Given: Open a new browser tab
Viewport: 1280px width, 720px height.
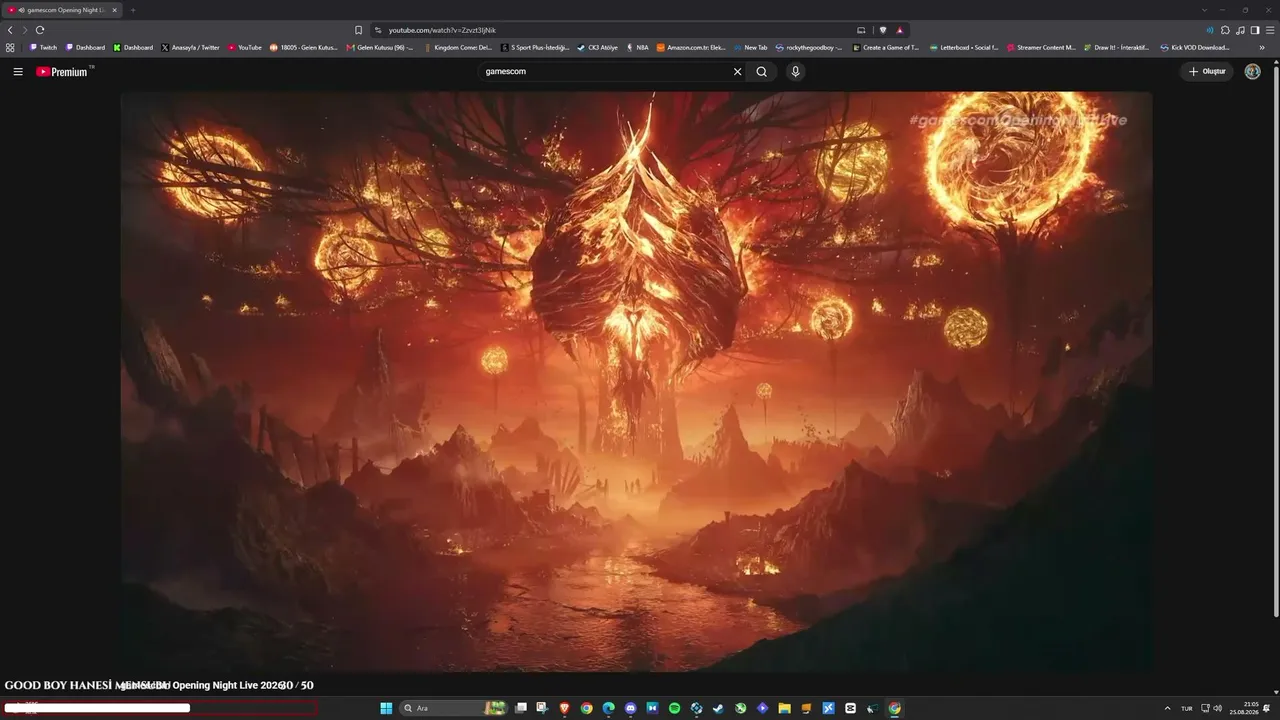Looking at the screenshot, I should pyautogui.click(x=133, y=10).
